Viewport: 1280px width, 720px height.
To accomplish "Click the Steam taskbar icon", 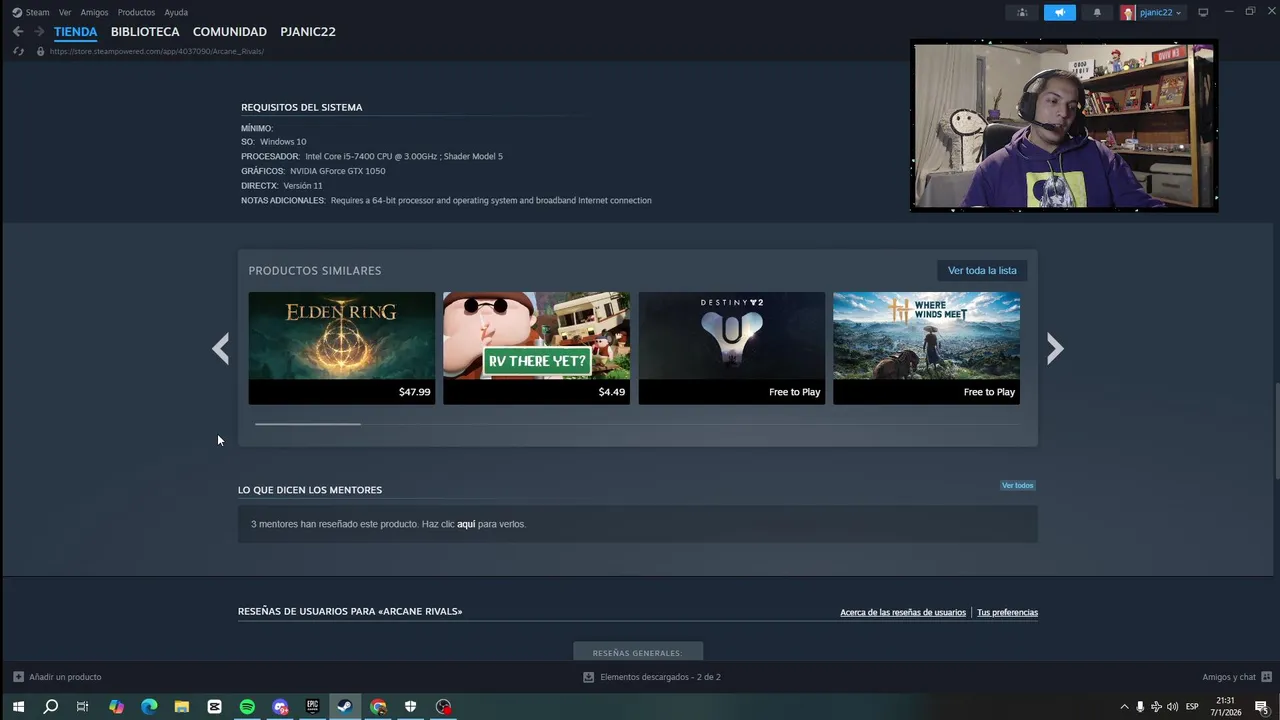I will (x=345, y=707).
